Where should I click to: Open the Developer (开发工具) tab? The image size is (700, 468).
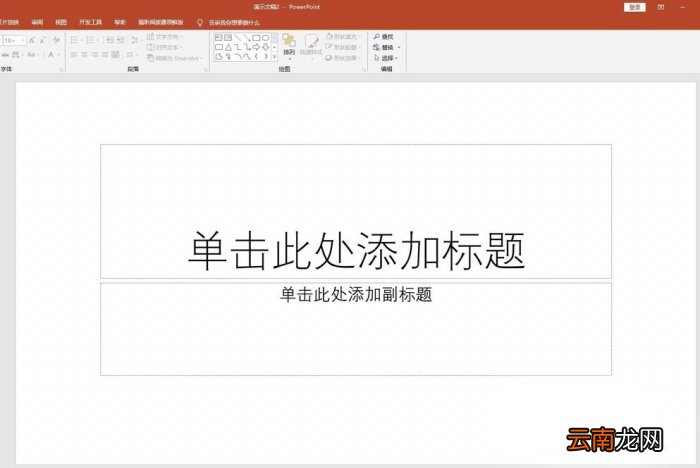click(91, 22)
